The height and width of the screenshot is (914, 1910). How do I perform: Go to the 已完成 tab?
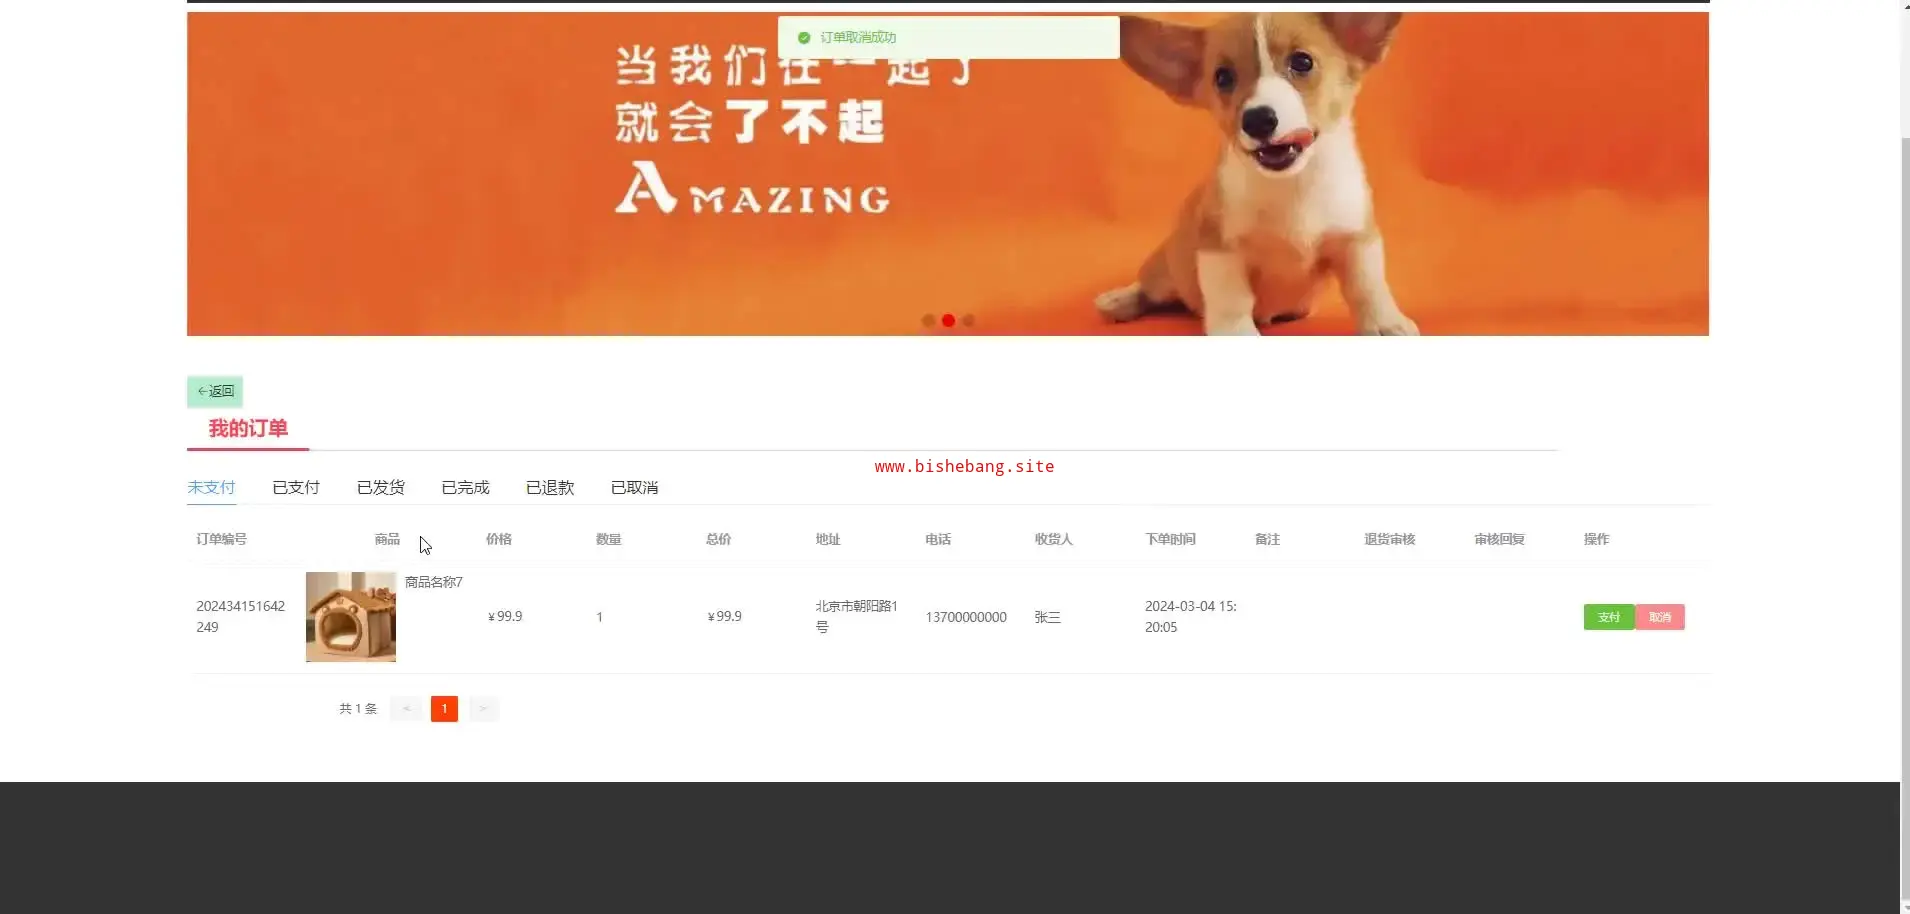pos(465,487)
